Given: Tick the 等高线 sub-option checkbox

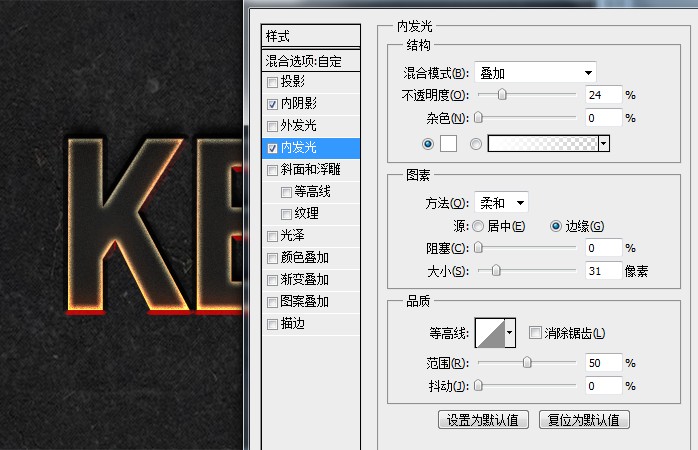Looking at the screenshot, I should [286, 192].
